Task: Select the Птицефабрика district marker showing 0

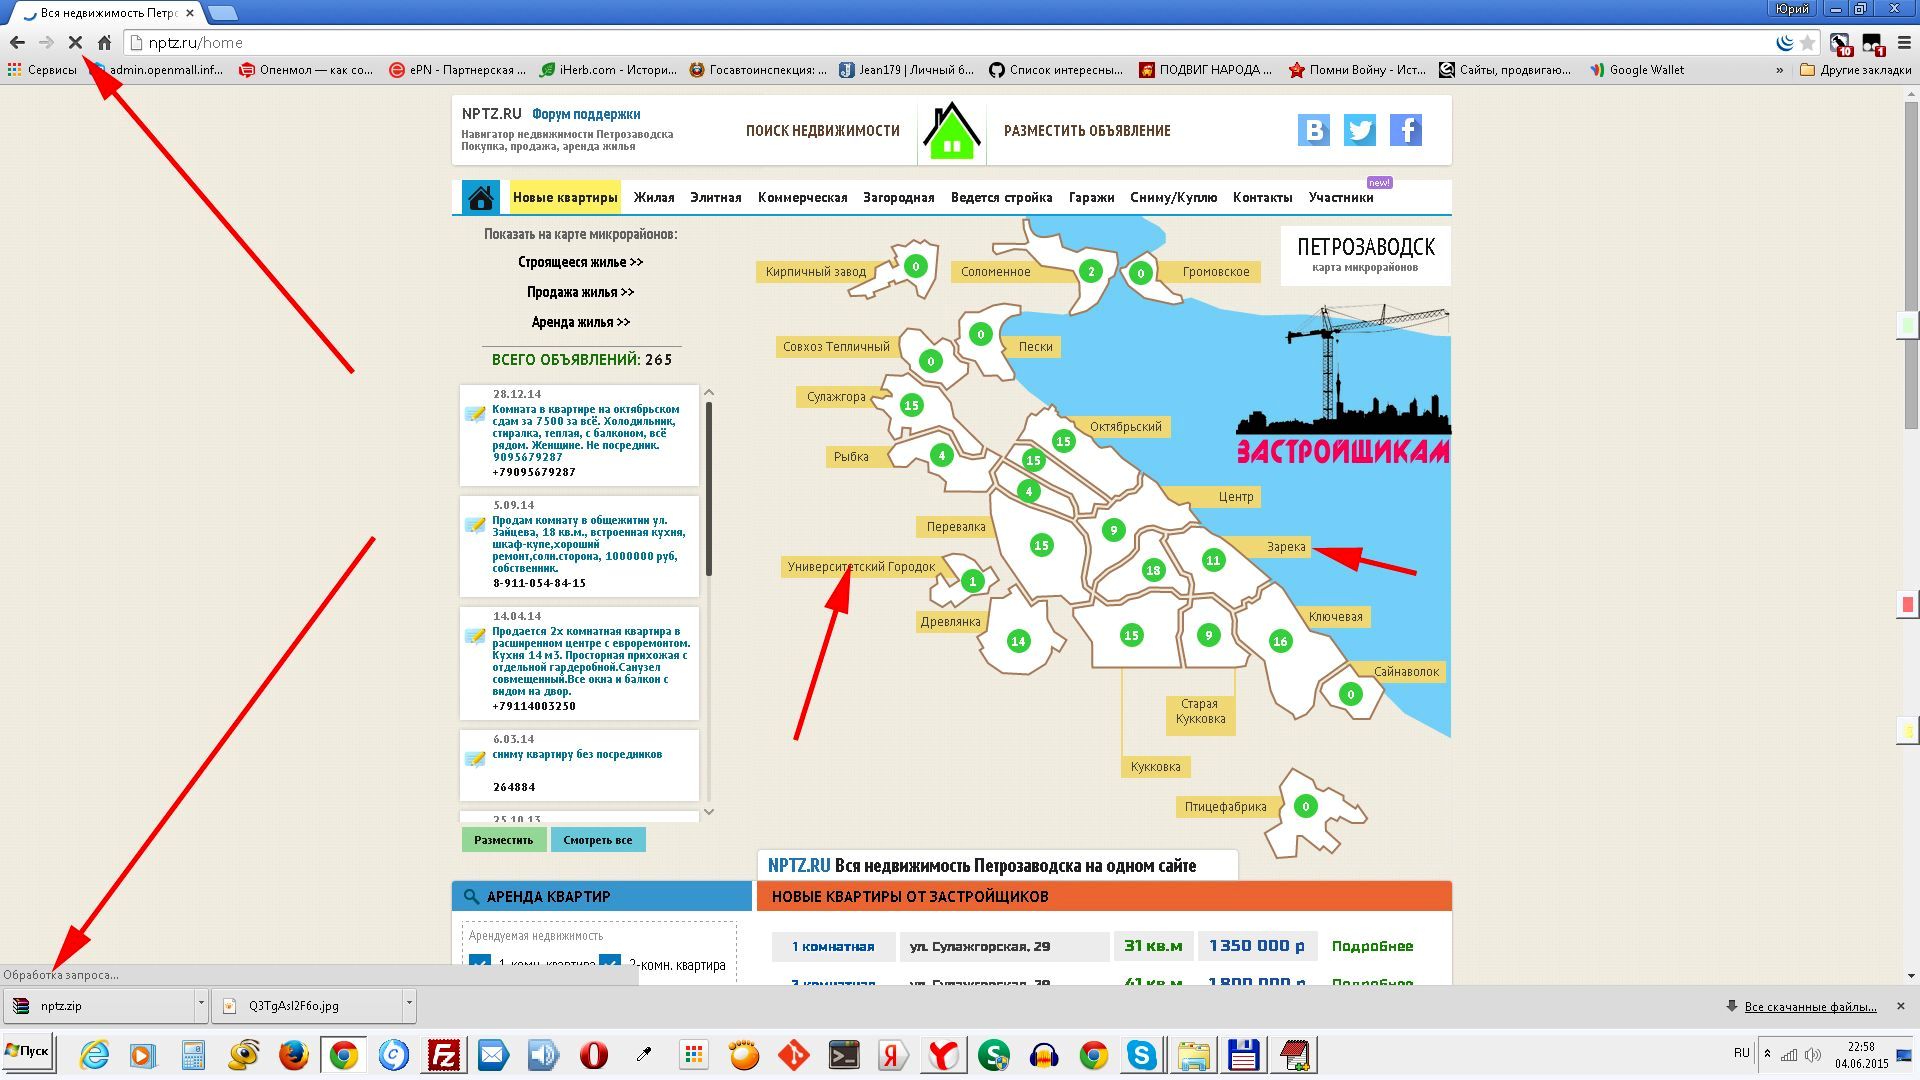Action: coord(1305,806)
